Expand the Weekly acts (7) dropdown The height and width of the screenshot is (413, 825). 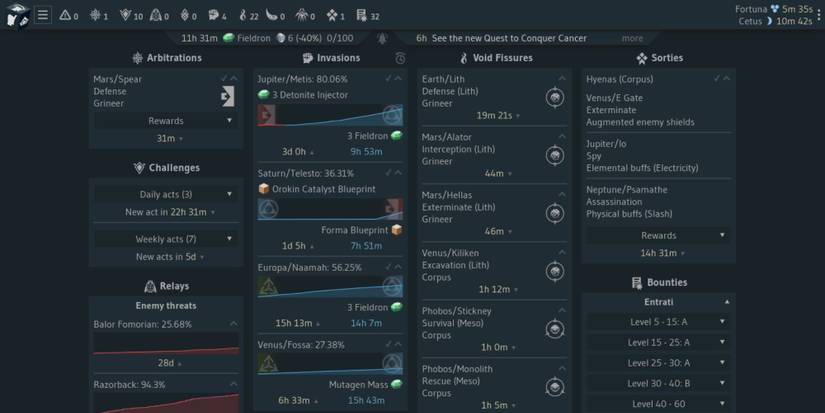click(166, 239)
